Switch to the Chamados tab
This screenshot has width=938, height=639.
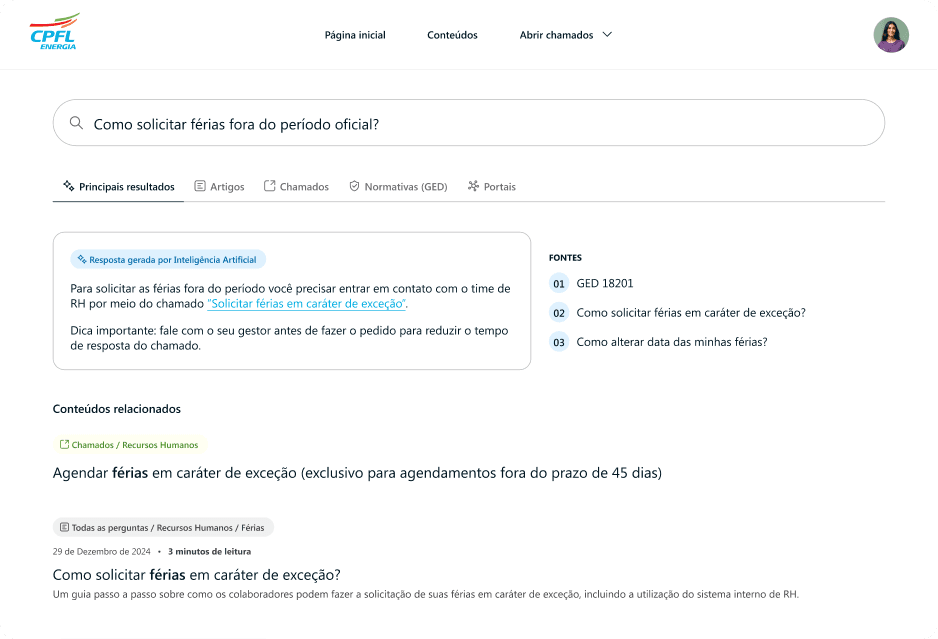point(297,187)
